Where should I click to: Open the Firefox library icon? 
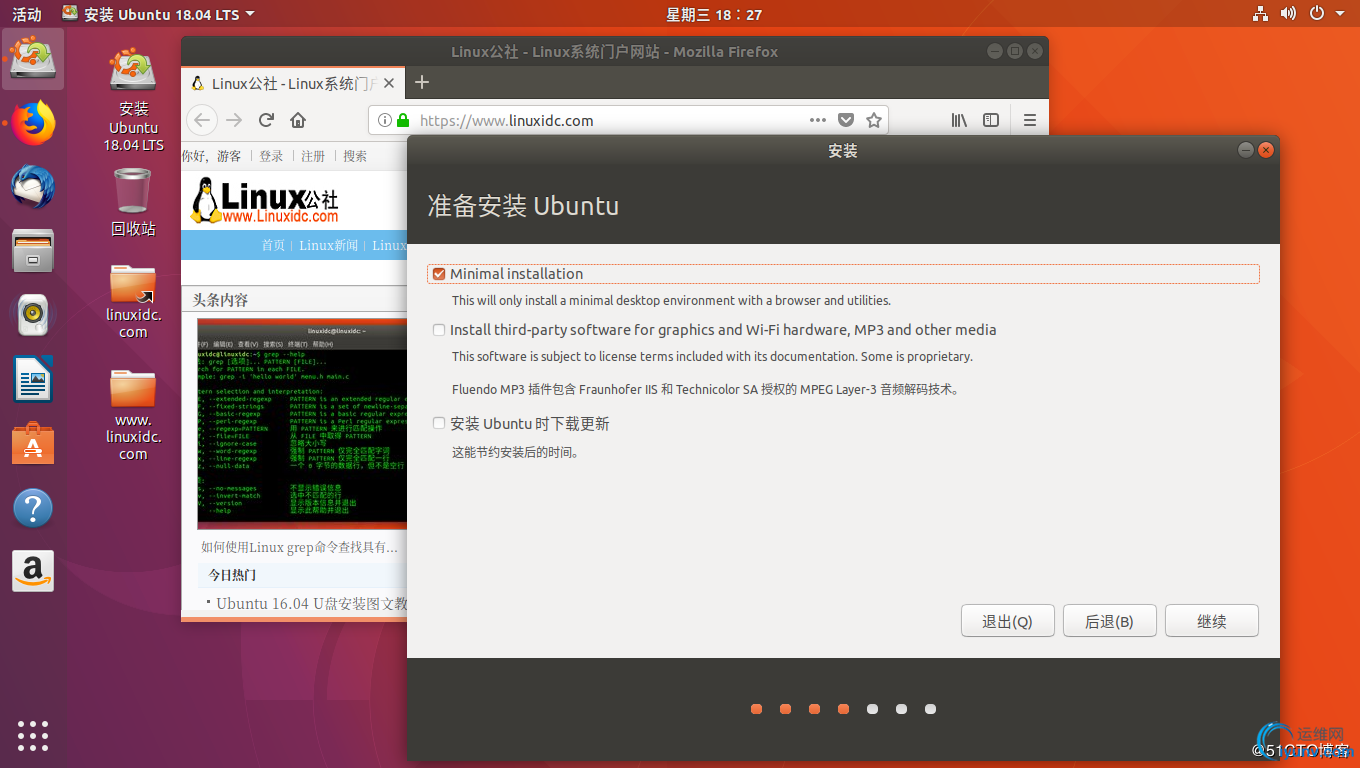[959, 120]
